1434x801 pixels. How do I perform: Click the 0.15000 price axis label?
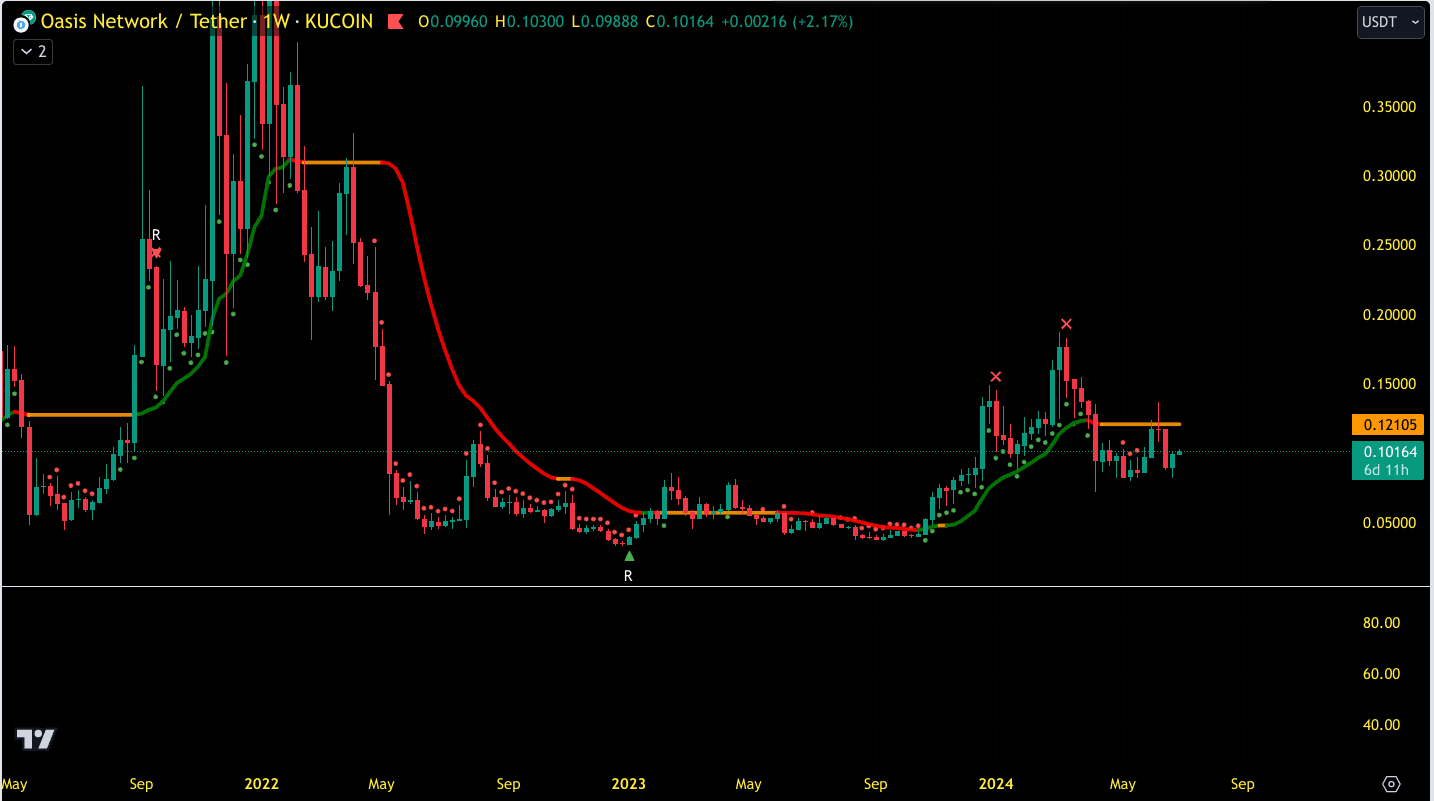pyautogui.click(x=1390, y=384)
